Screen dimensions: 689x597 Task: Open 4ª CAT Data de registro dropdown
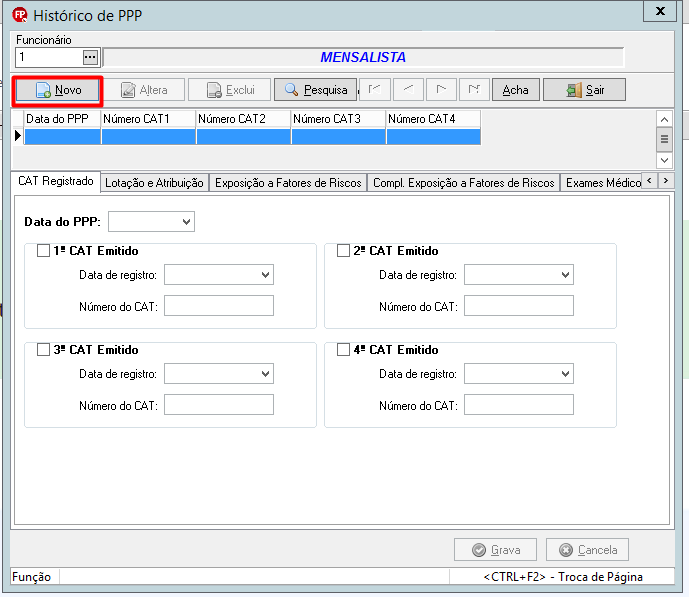[566, 374]
